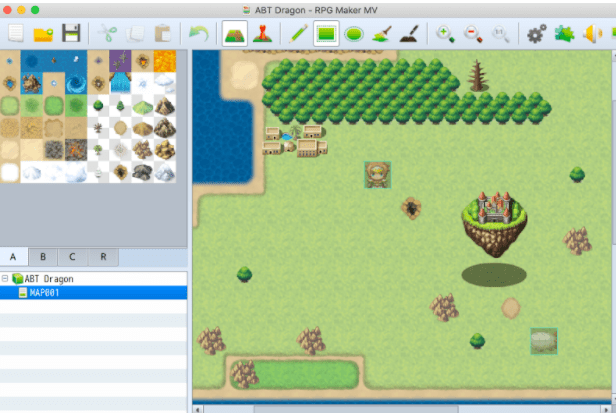Switch to tileset tab B
Viewport: 616px width, 413px height.
[43, 257]
